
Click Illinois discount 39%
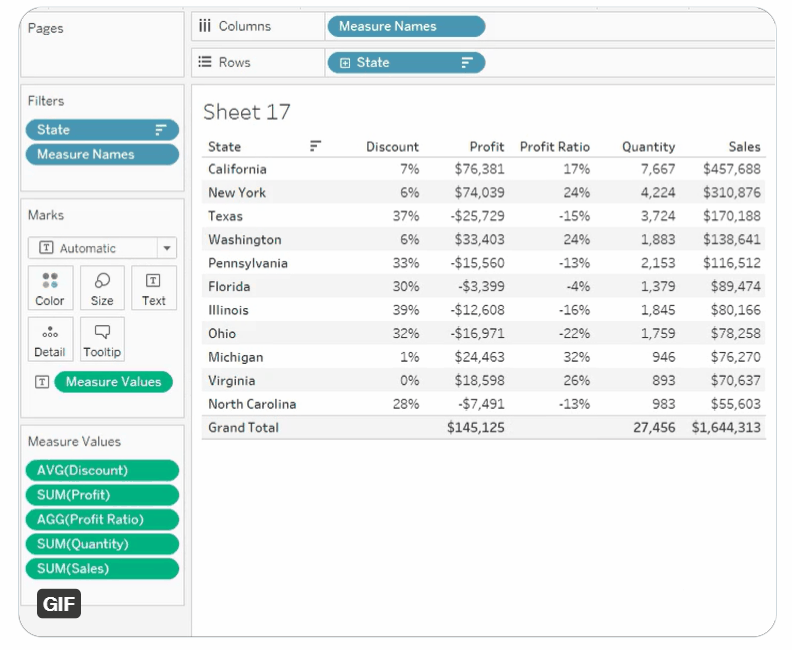(x=406, y=310)
